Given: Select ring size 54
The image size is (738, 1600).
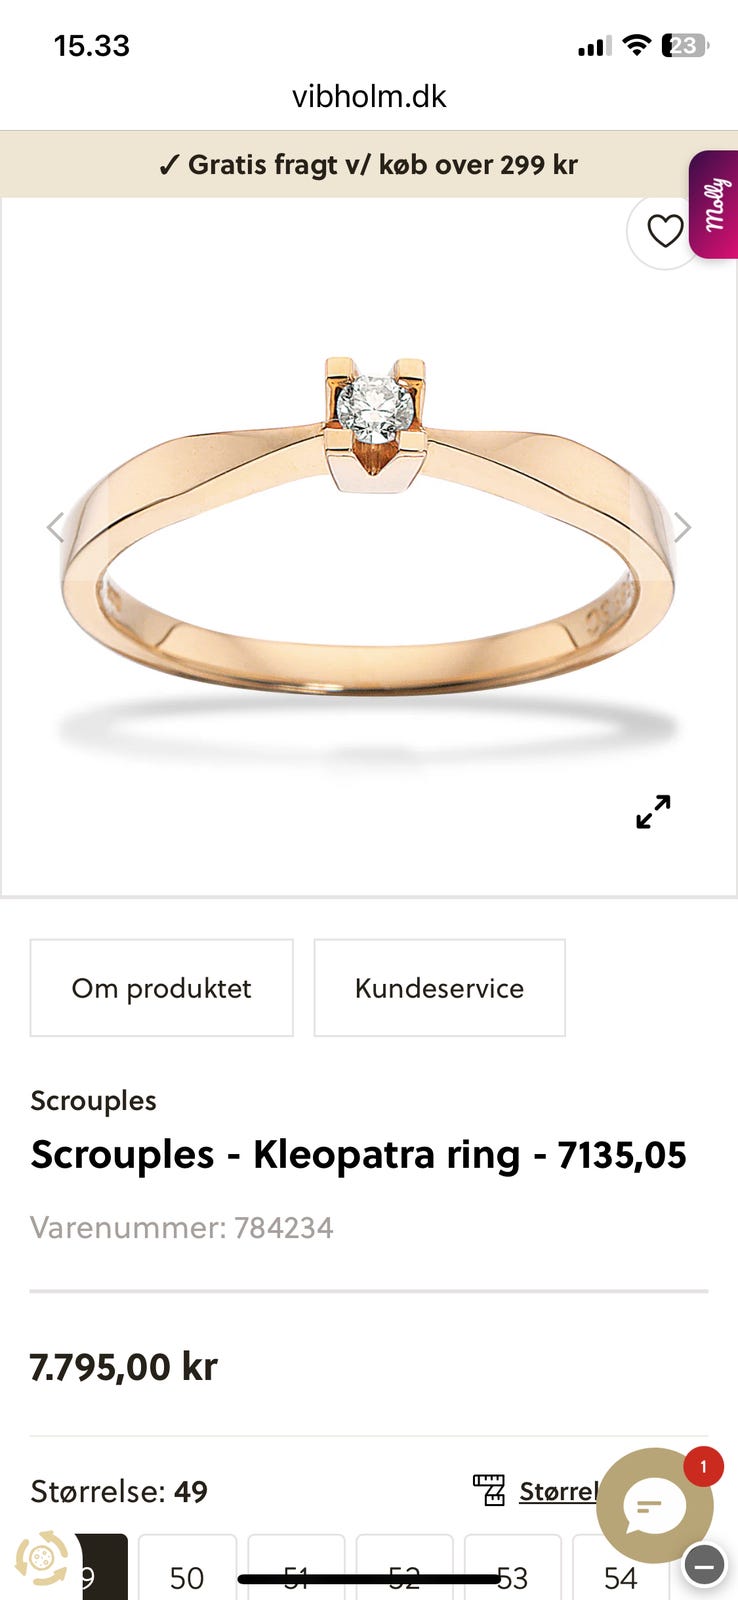Looking at the screenshot, I should coord(620,1572).
